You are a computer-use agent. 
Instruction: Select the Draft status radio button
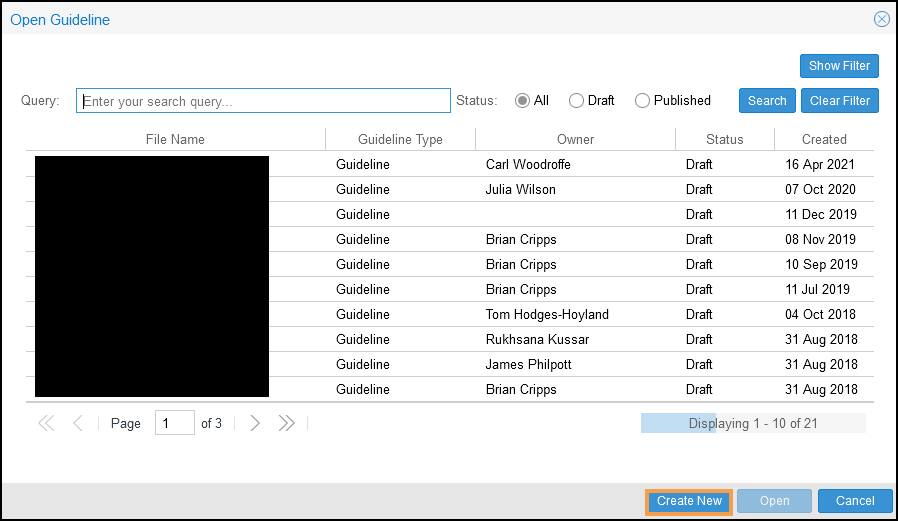point(576,100)
